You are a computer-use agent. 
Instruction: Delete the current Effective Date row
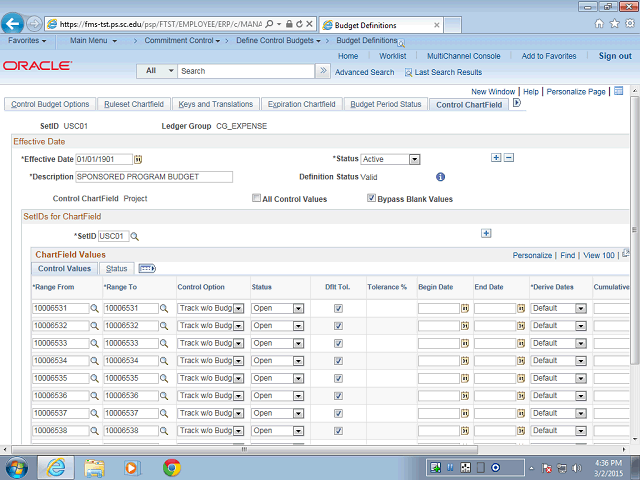[x=508, y=158]
